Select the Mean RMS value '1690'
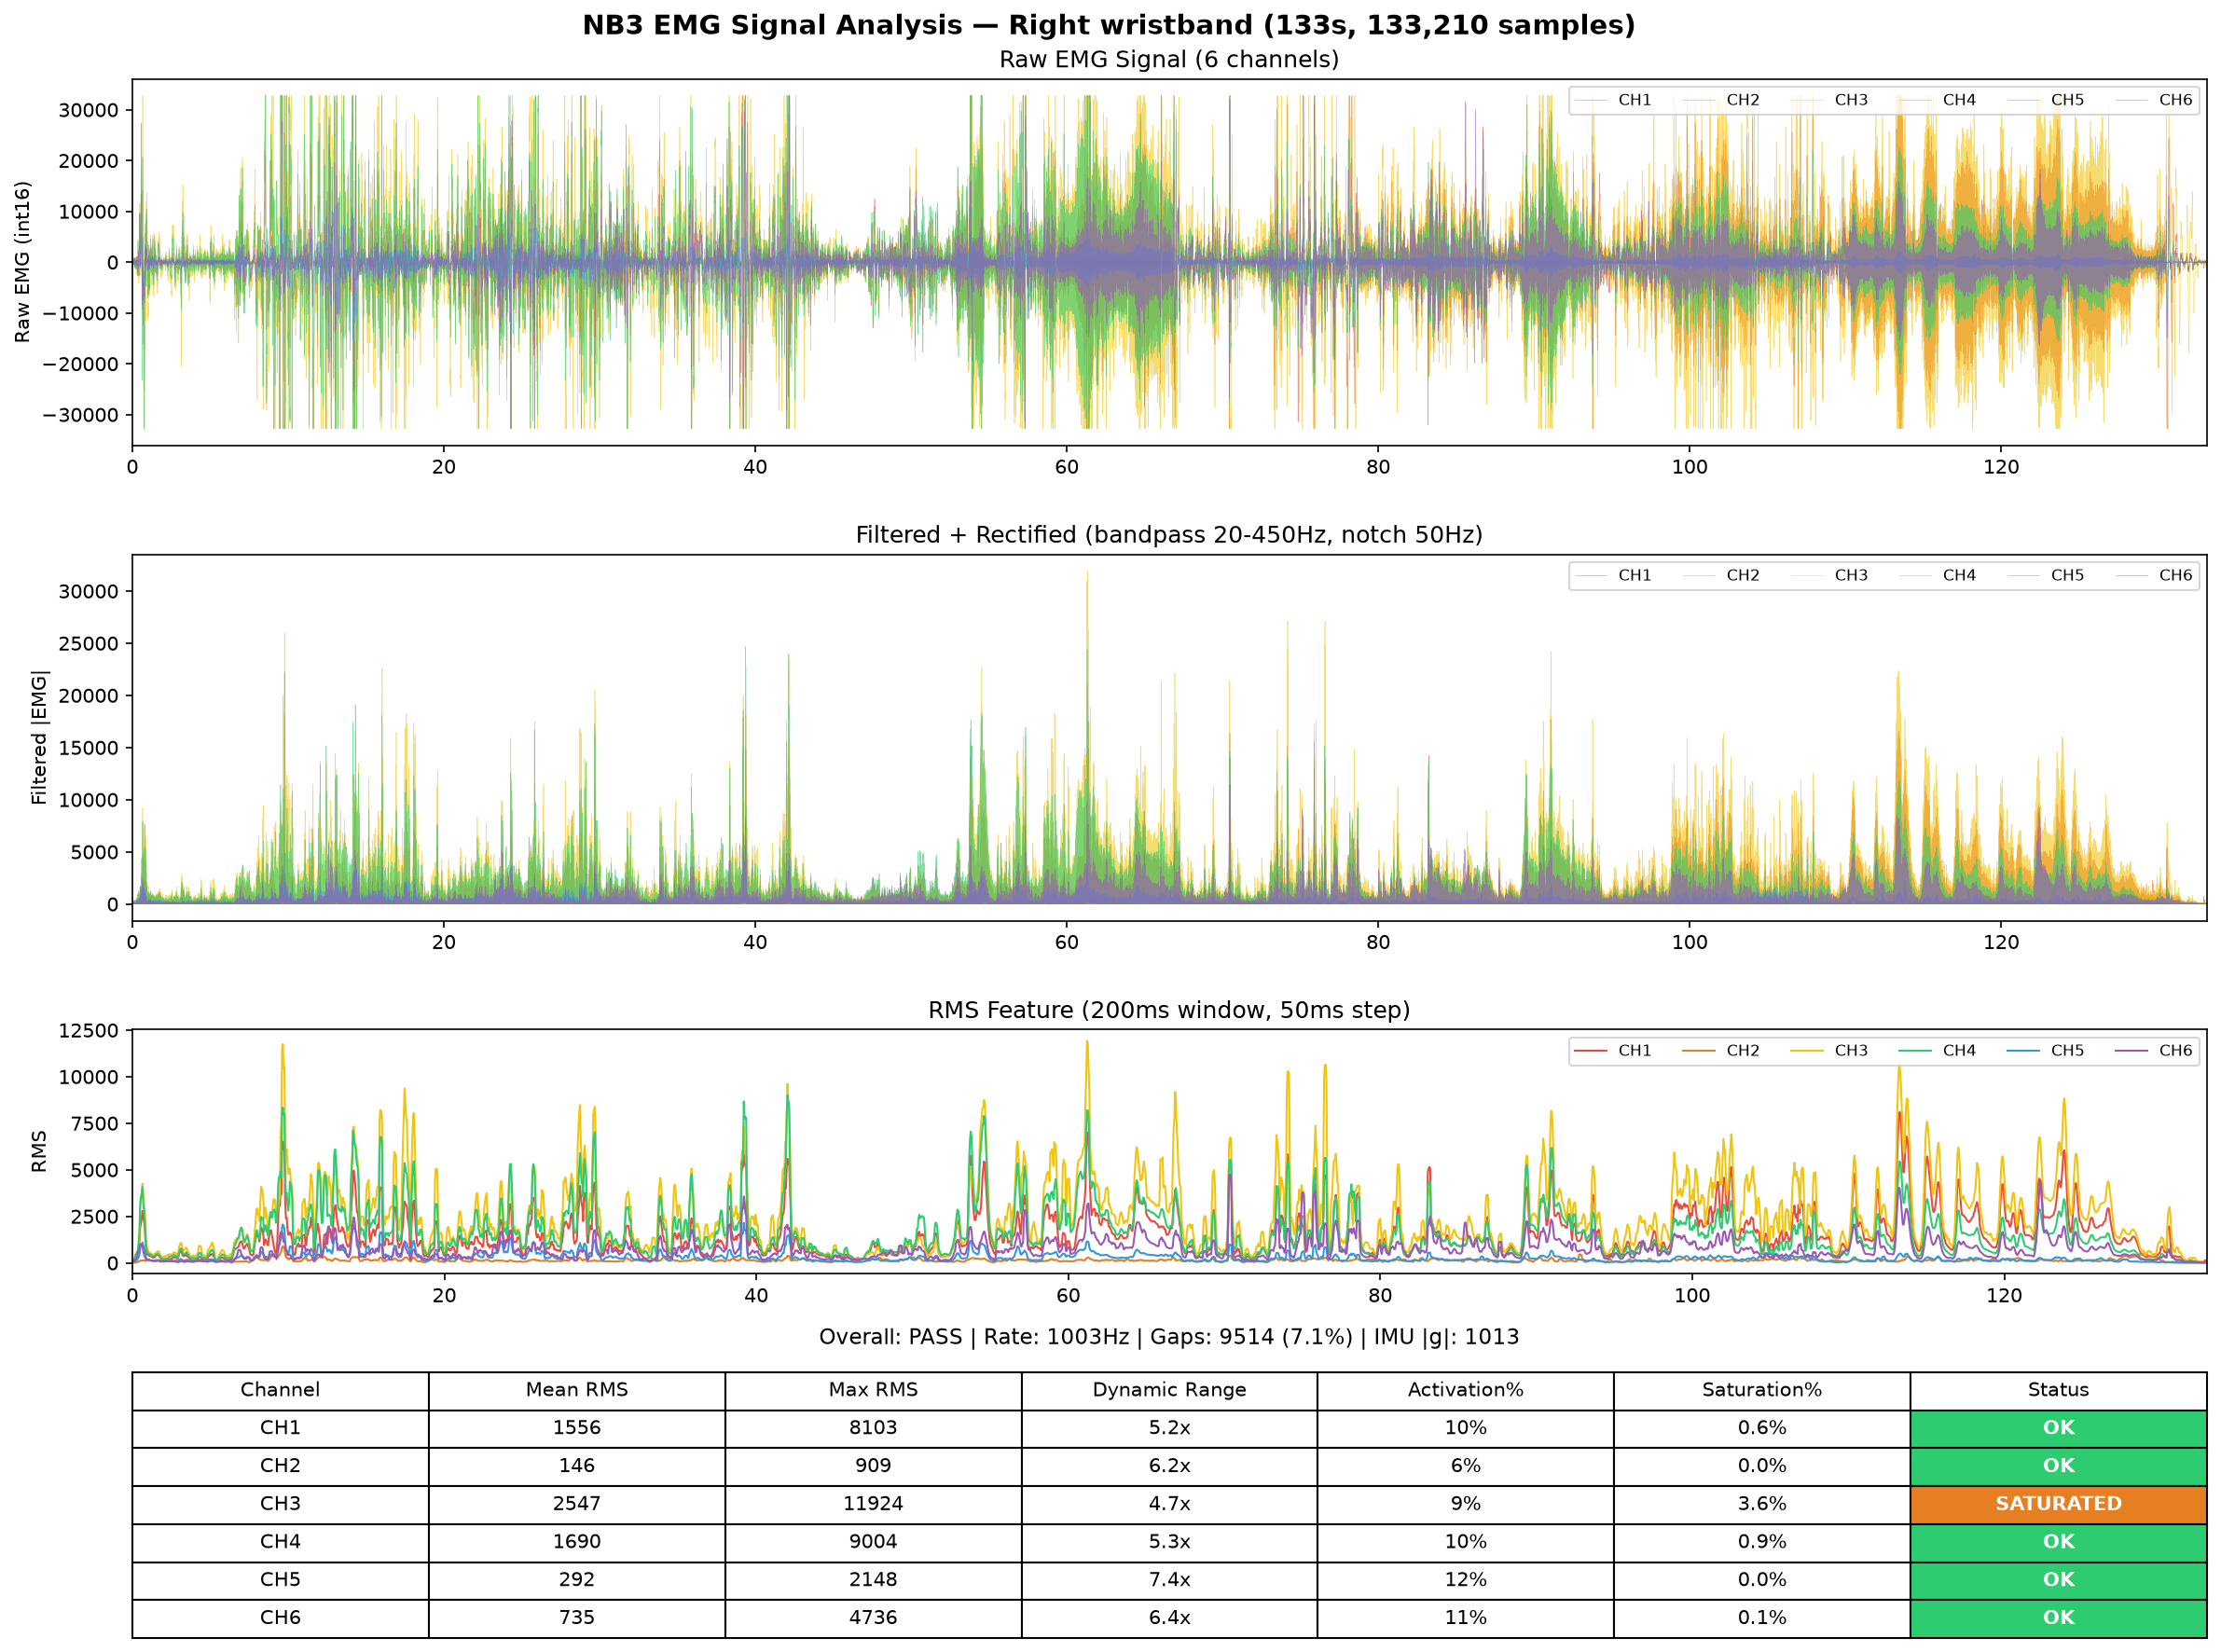 pyautogui.click(x=577, y=1541)
